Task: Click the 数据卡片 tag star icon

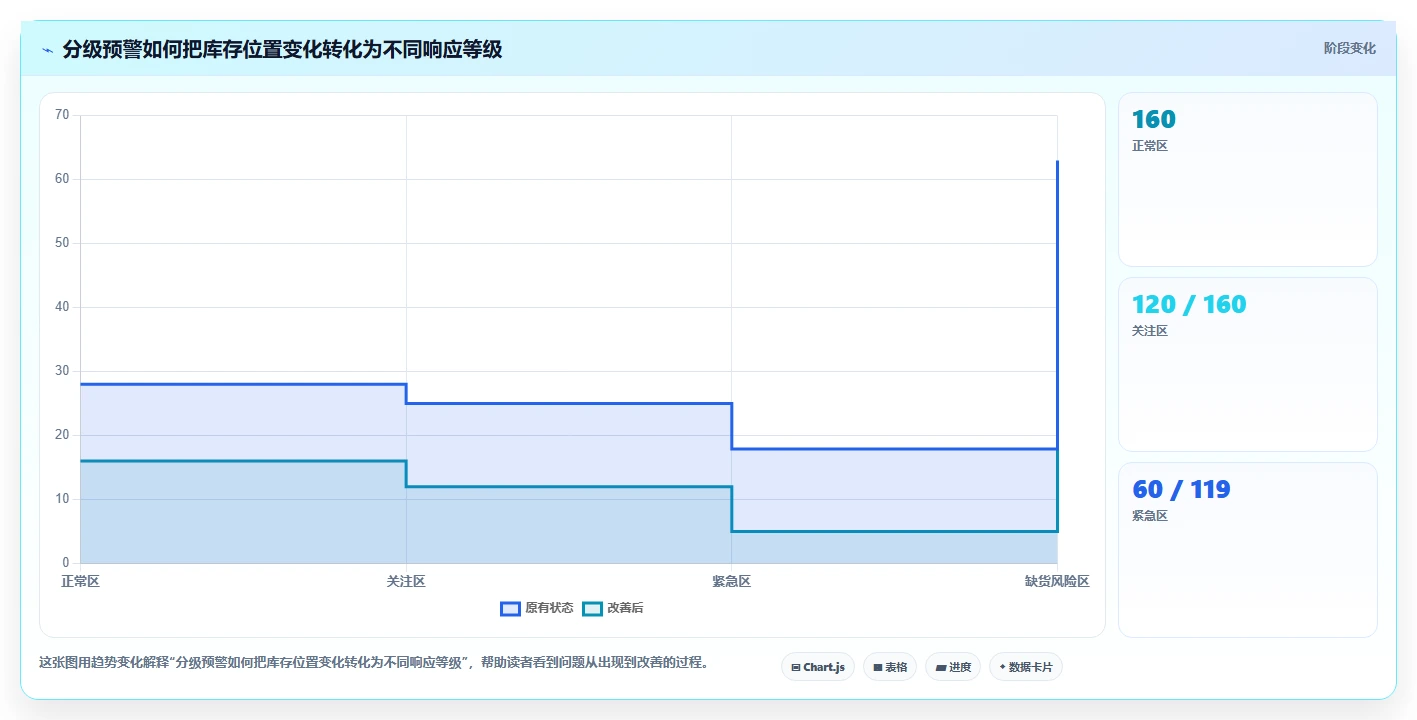Action: coord(1002,666)
